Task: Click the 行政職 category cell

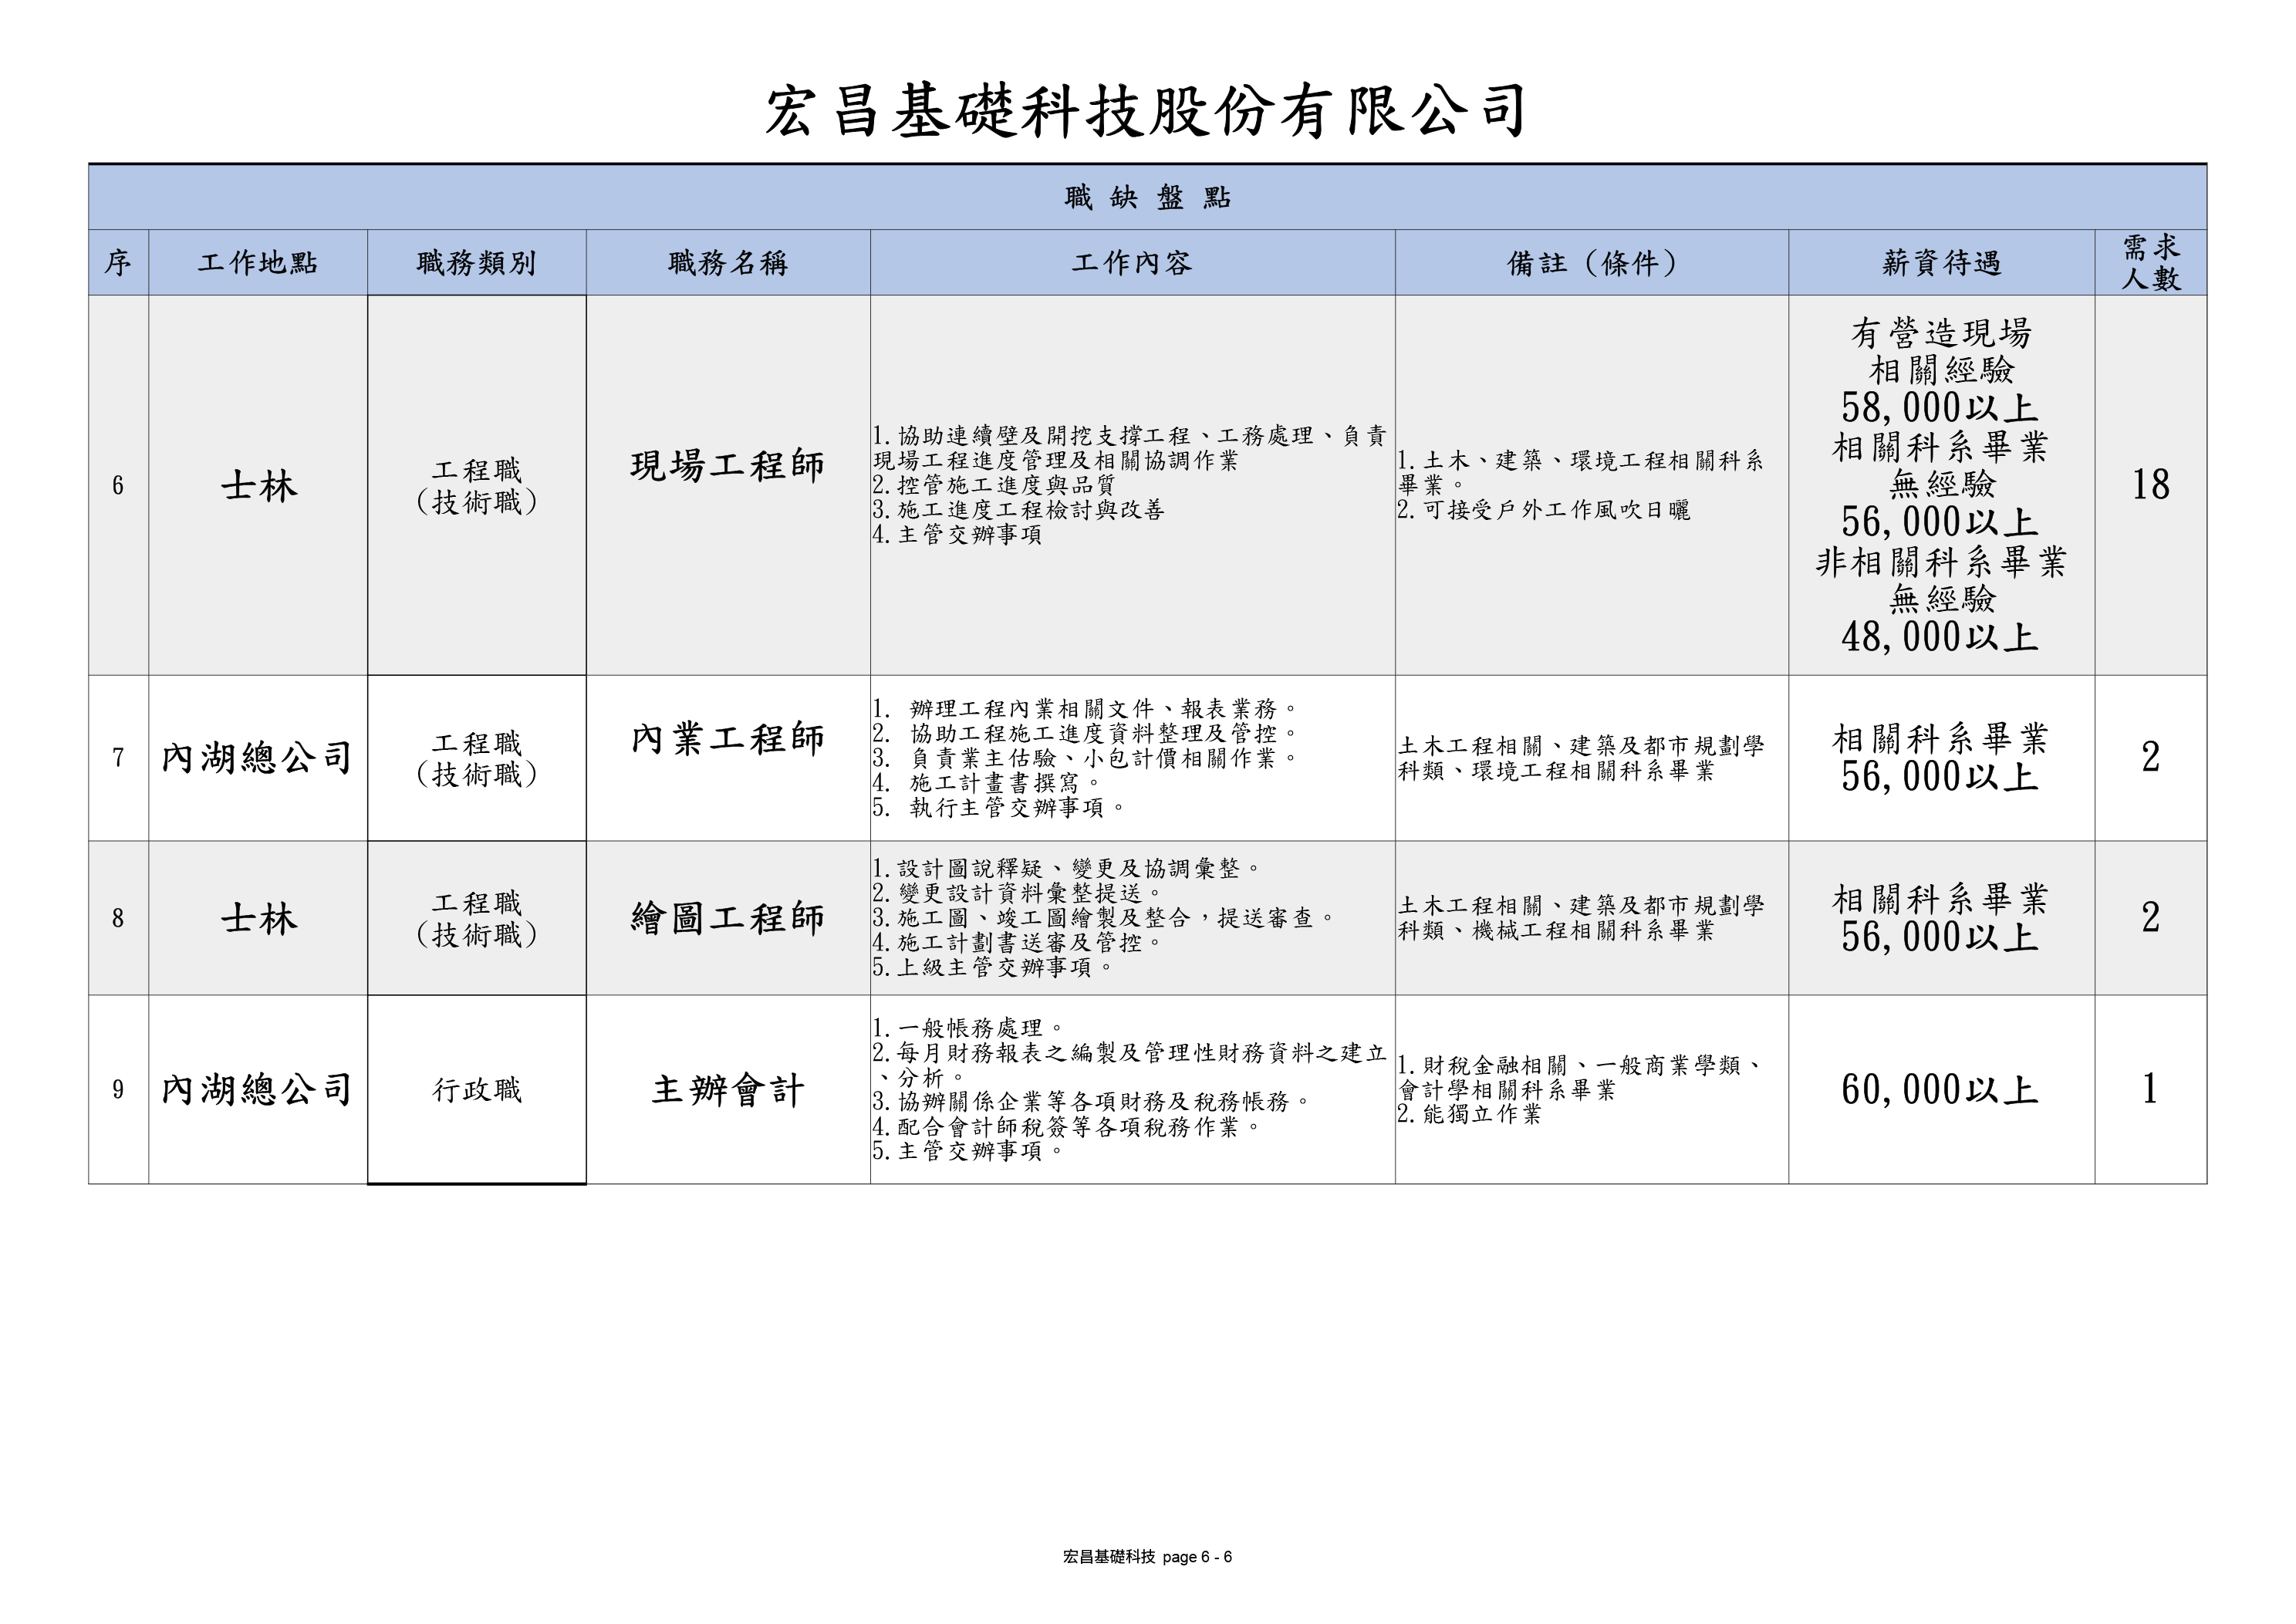Action: point(477,1089)
